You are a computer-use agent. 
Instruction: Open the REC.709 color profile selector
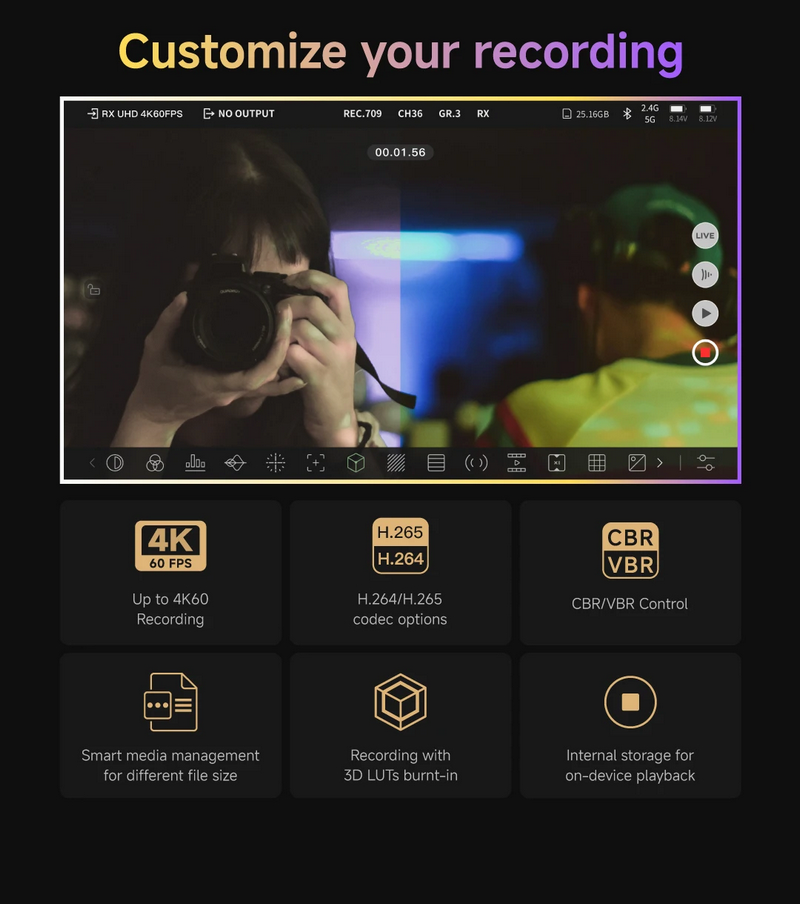point(362,114)
